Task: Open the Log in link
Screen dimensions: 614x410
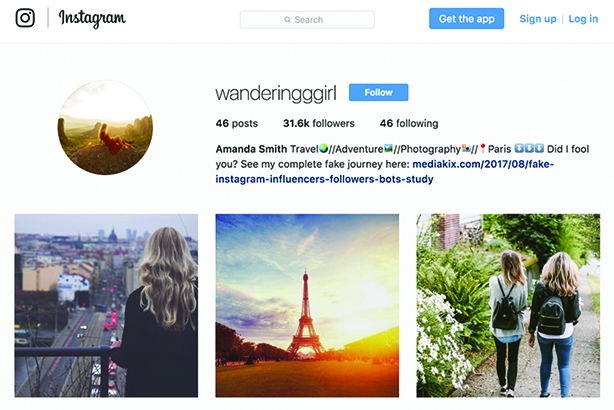Action: 583,19
